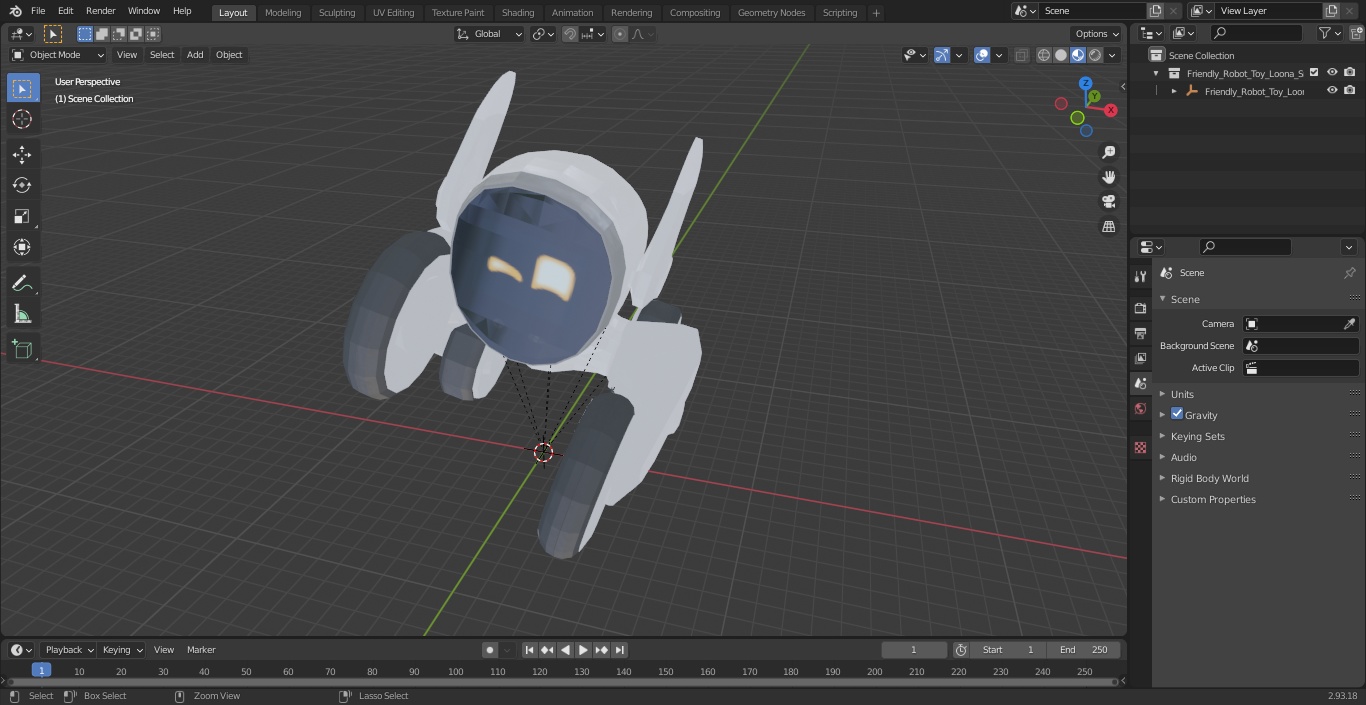This screenshot has width=1366, height=705.
Task: Activate the Move tool
Action: [x=22, y=154]
